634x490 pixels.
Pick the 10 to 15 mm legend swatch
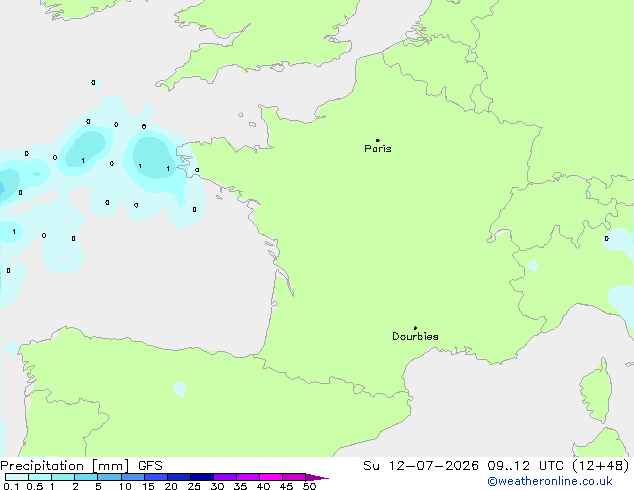132,477
